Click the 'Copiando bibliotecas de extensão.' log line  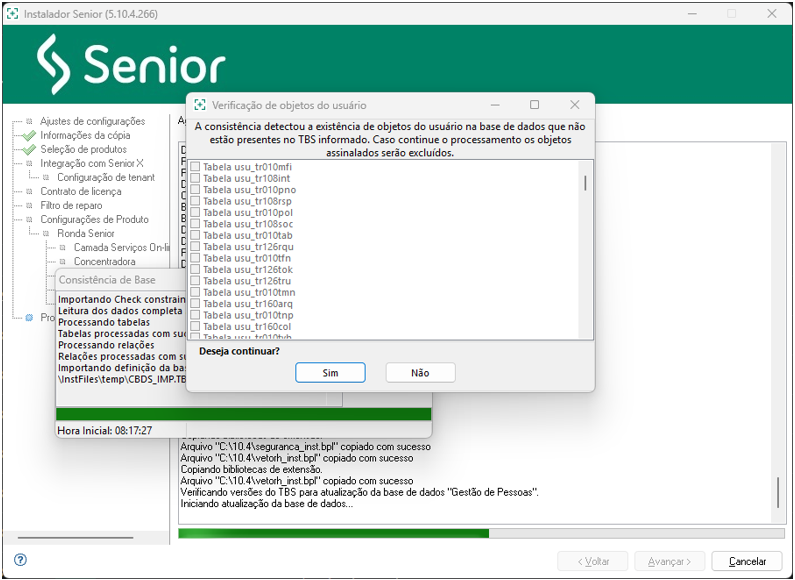(251, 469)
